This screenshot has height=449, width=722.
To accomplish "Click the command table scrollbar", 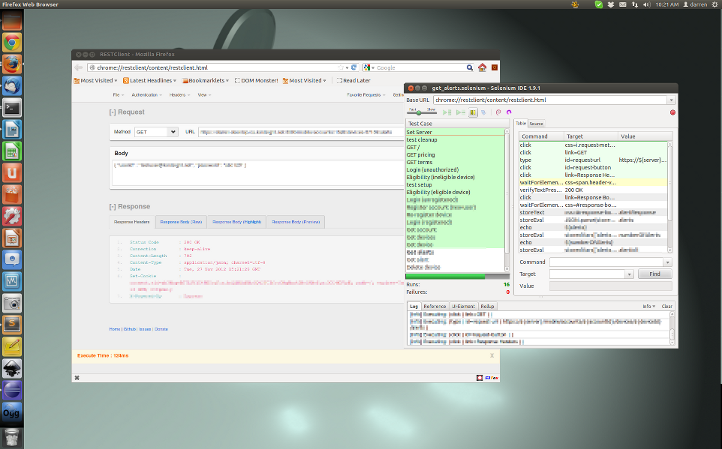I will [x=670, y=197].
